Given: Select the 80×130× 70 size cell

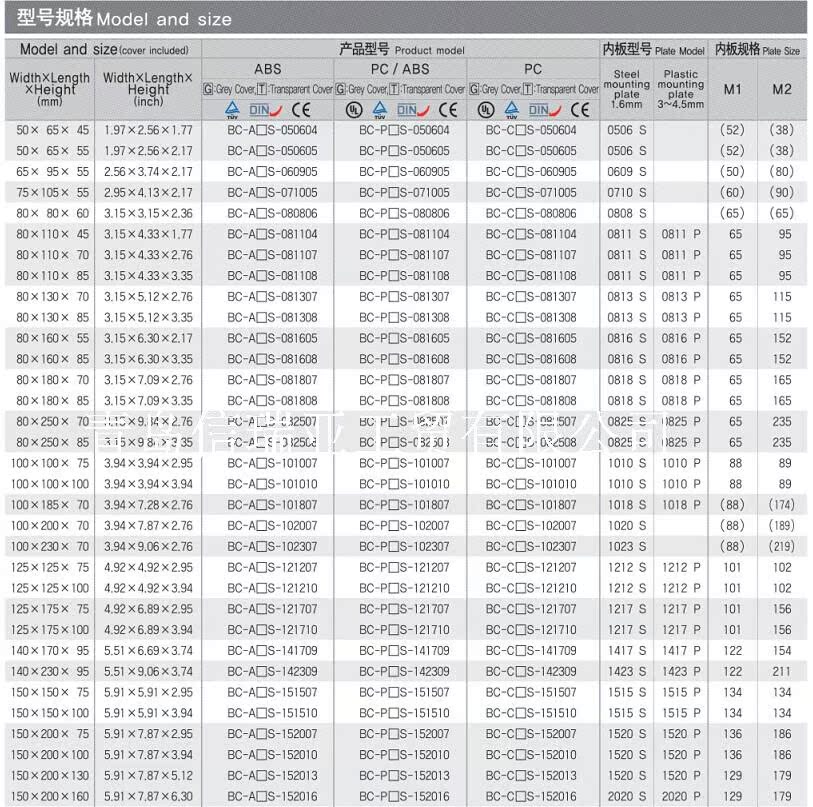Looking at the screenshot, I should point(52,297).
